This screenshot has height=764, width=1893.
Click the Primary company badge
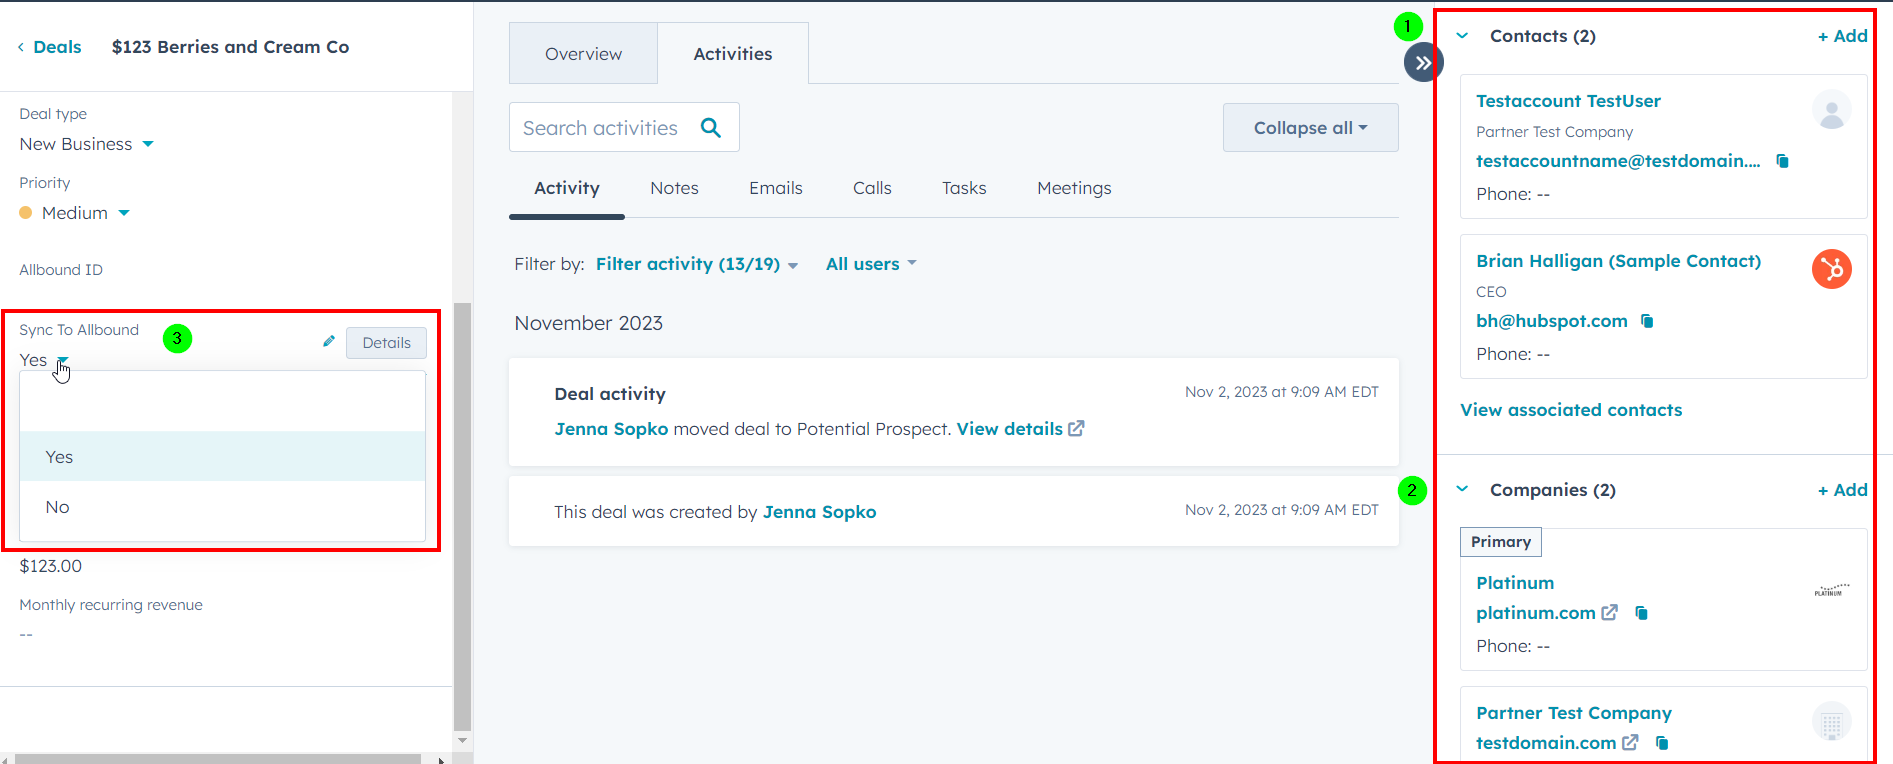point(1501,542)
